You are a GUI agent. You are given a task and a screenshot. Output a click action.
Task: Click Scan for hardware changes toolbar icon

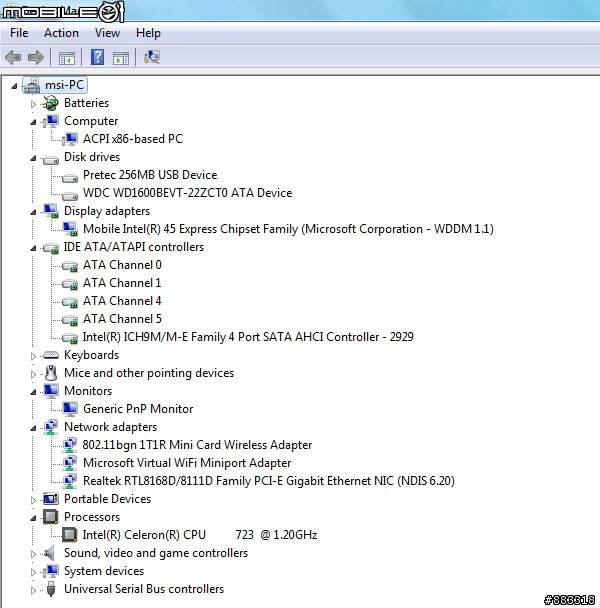(x=151, y=57)
